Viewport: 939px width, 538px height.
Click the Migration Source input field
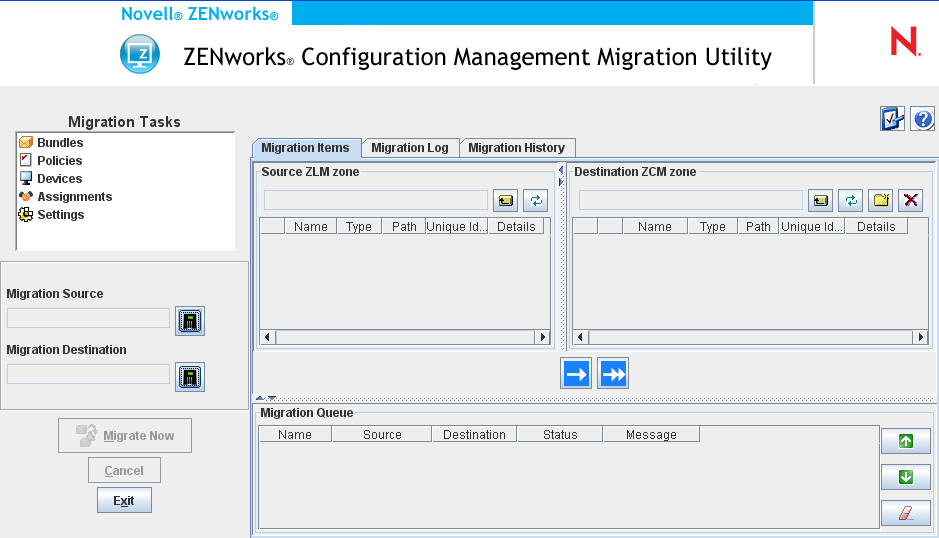click(x=89, y=318)
